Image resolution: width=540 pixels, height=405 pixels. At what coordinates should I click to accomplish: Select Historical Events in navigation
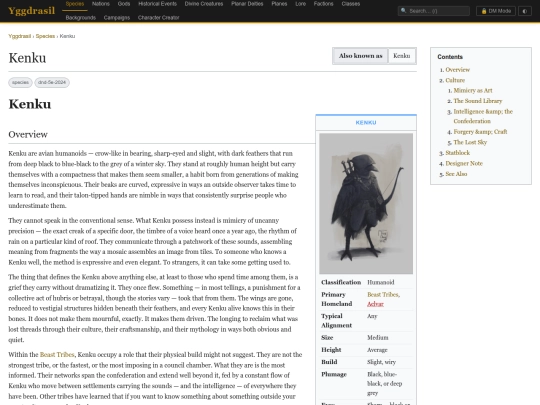(157, 4)
